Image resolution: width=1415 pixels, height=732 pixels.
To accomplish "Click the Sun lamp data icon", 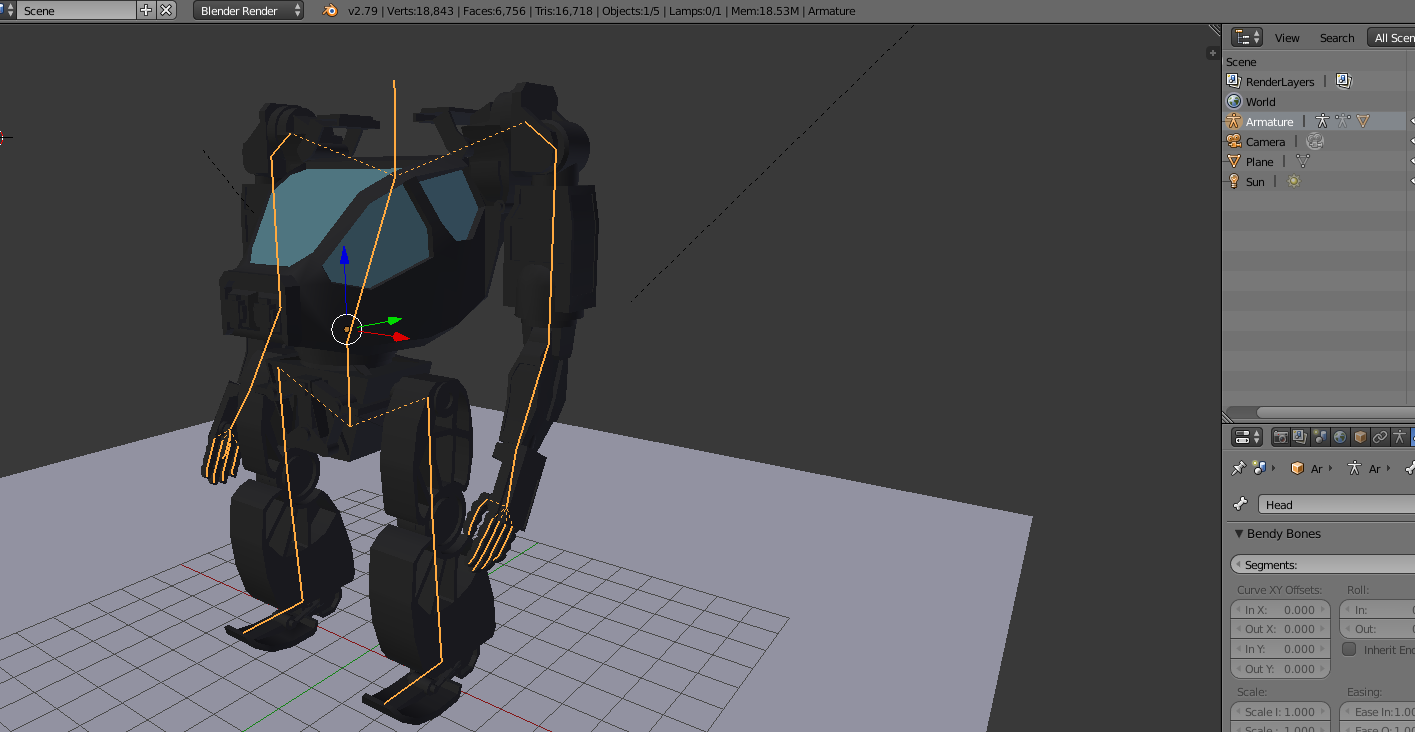I will 1294,182.
